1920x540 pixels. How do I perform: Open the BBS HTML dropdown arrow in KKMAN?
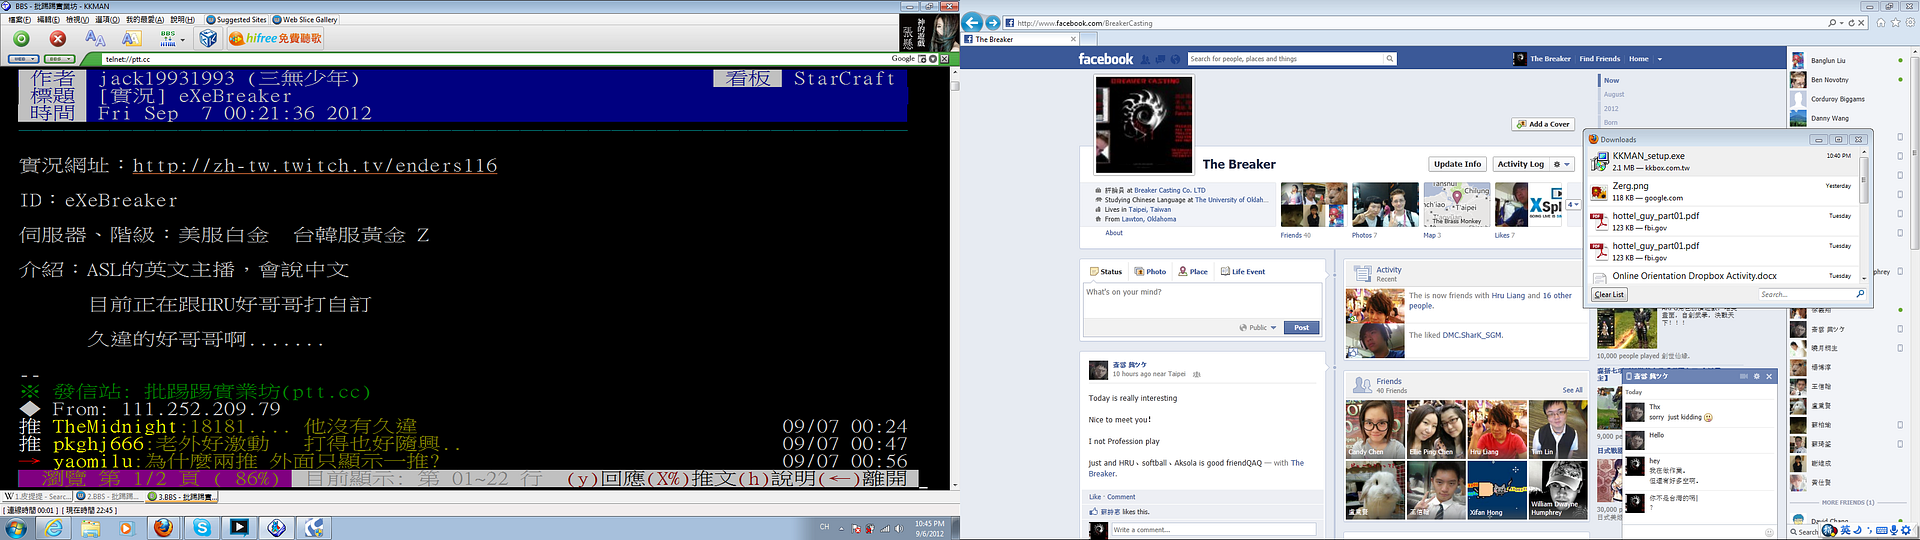pyautogui.click(x=182, y=42)
